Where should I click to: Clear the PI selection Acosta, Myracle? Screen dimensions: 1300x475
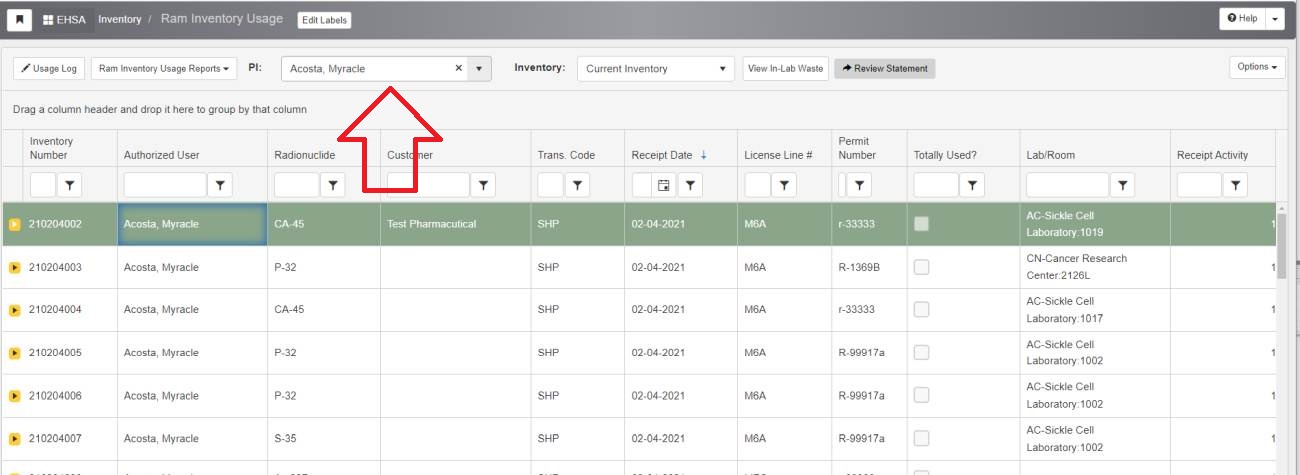tap(459, 69)
